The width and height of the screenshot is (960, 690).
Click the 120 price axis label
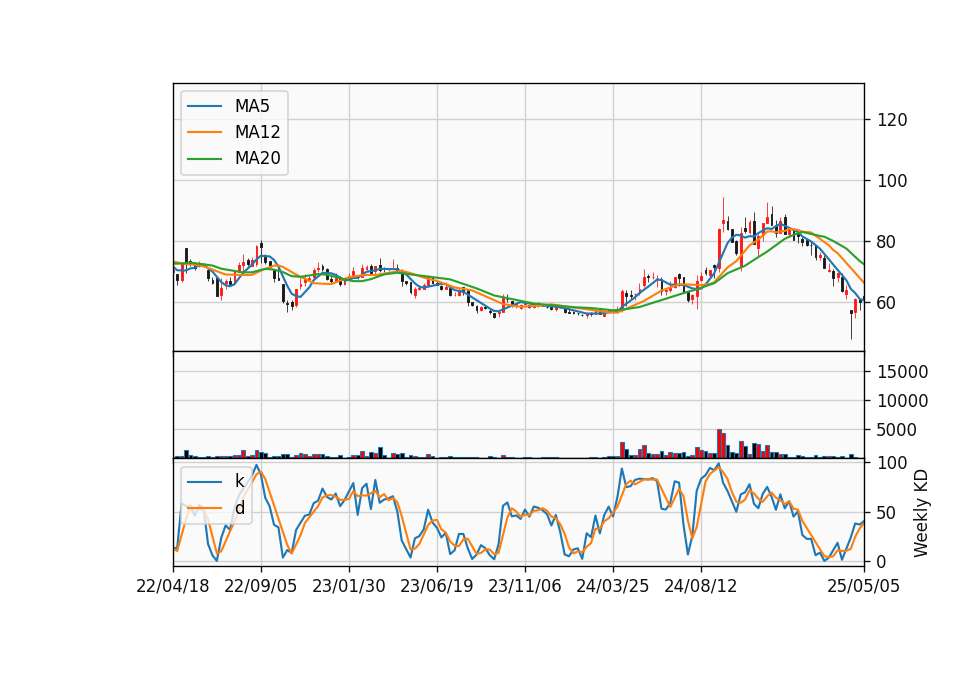click(892, 120)
